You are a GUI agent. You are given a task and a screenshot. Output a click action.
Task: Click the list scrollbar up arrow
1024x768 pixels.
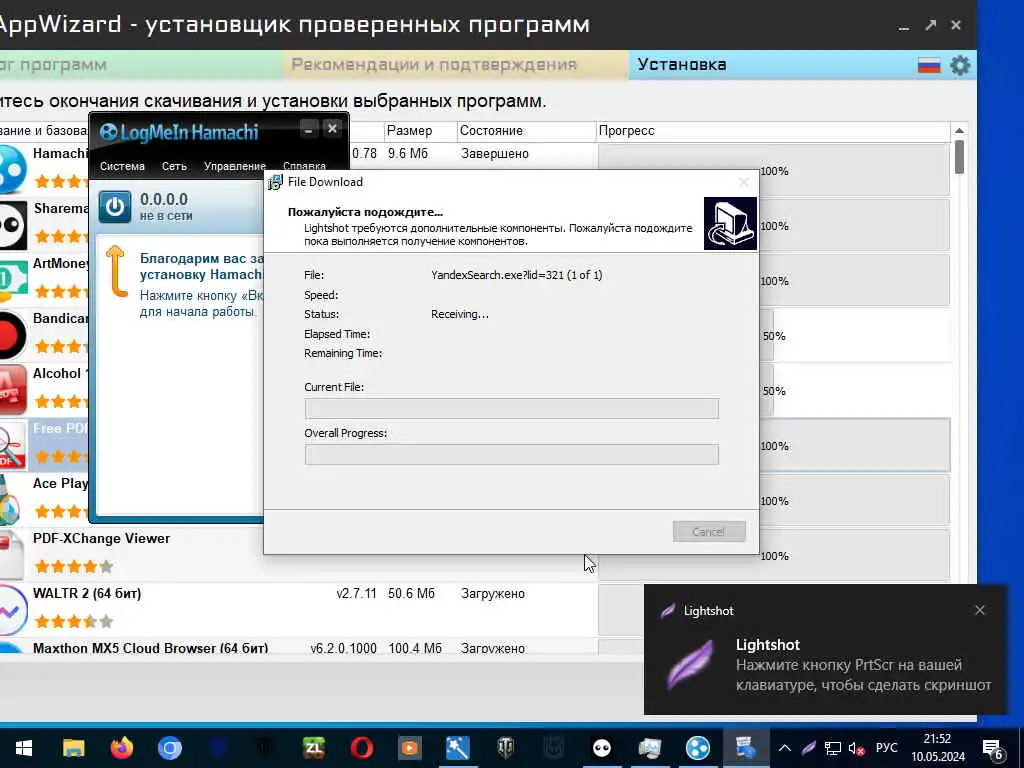click(x=959, y=131)
